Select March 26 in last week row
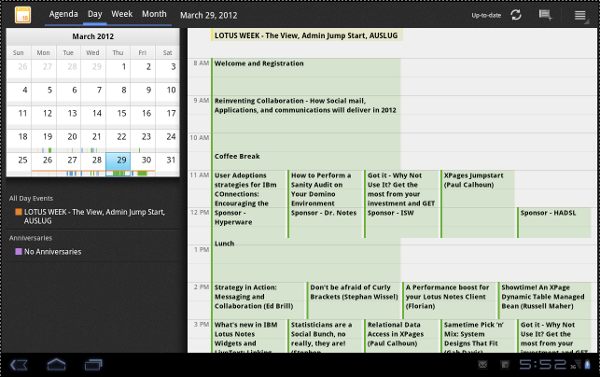Image resolution: width=600 pixels, height=377 pixels. 44,163
